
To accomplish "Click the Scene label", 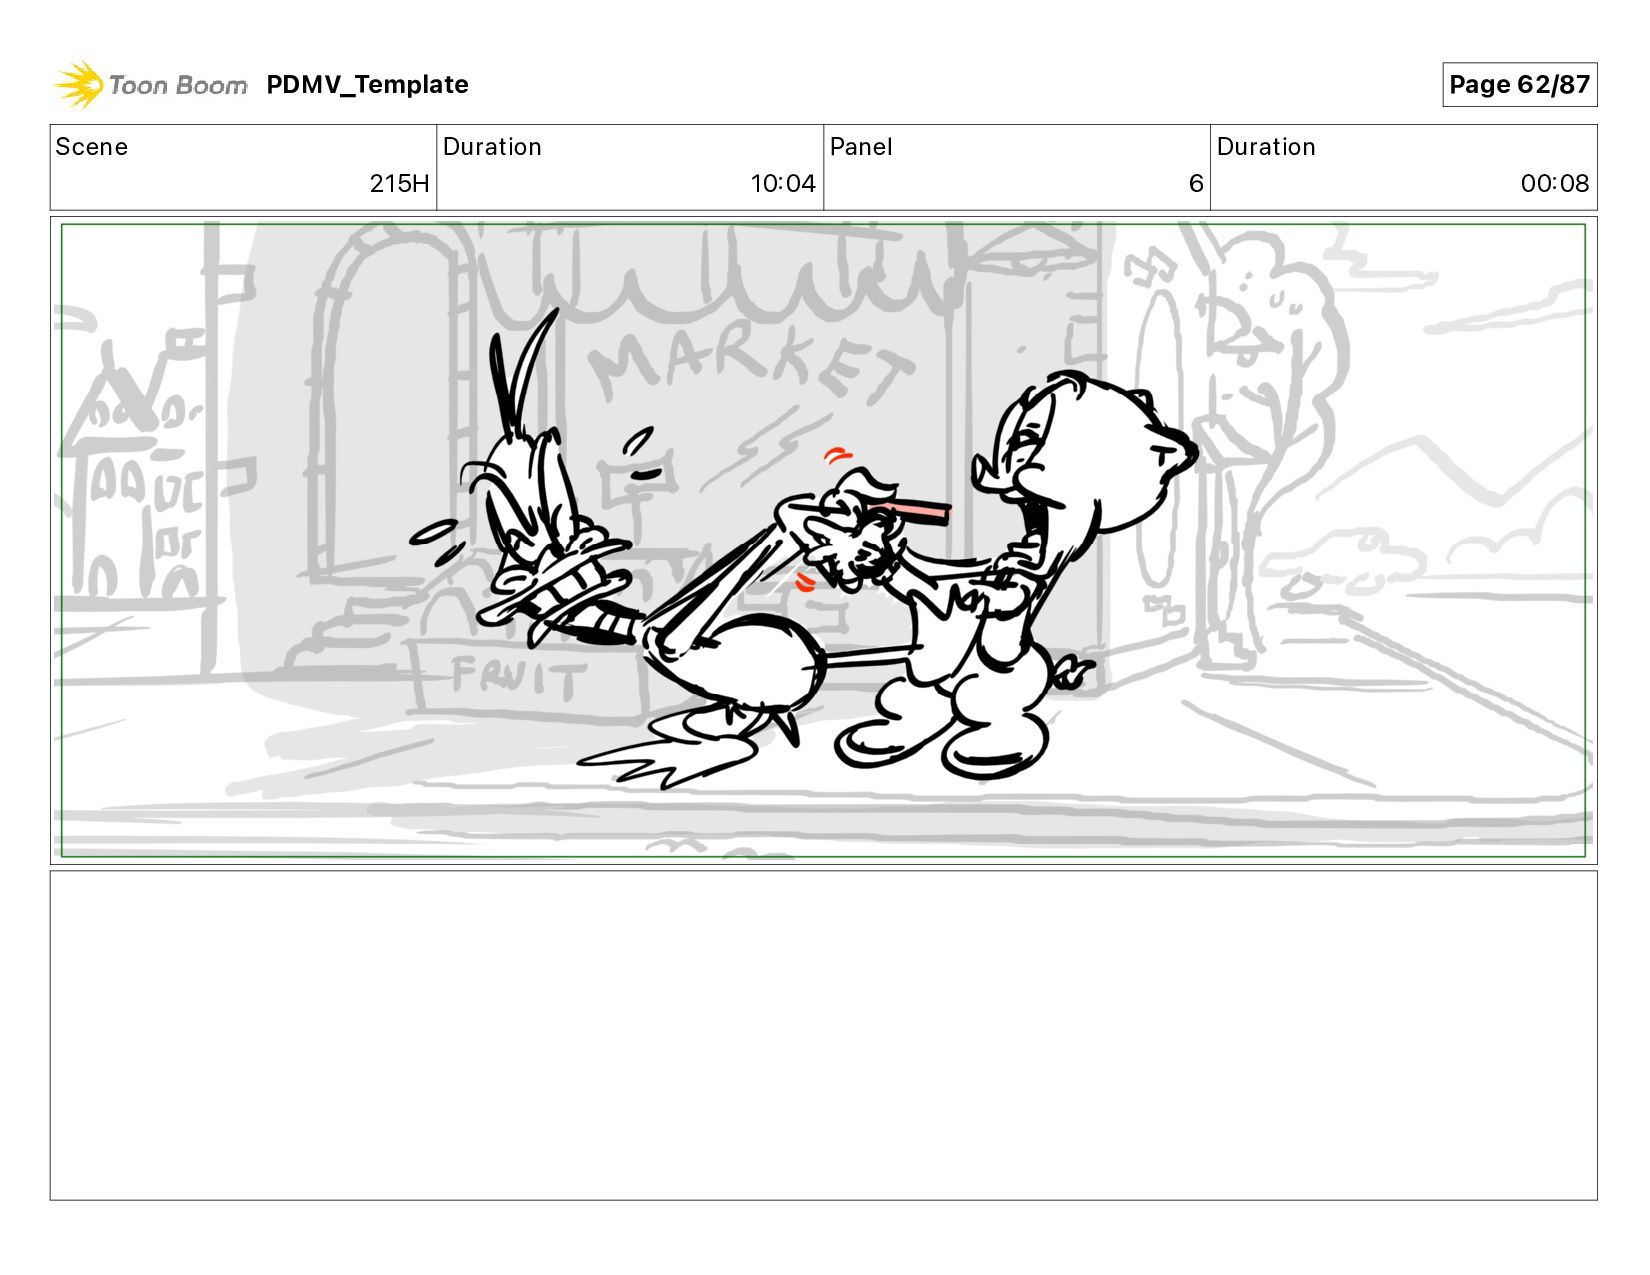I will [92, 147].
